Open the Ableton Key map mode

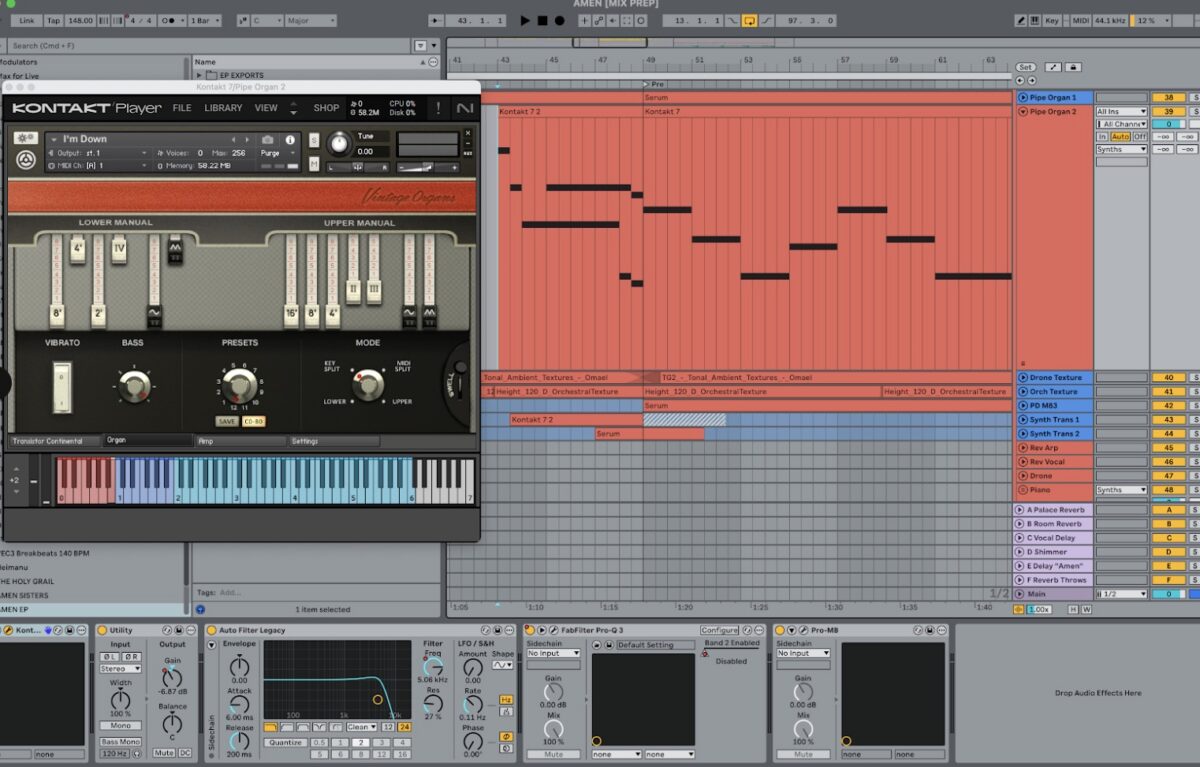pos(1052,20)
